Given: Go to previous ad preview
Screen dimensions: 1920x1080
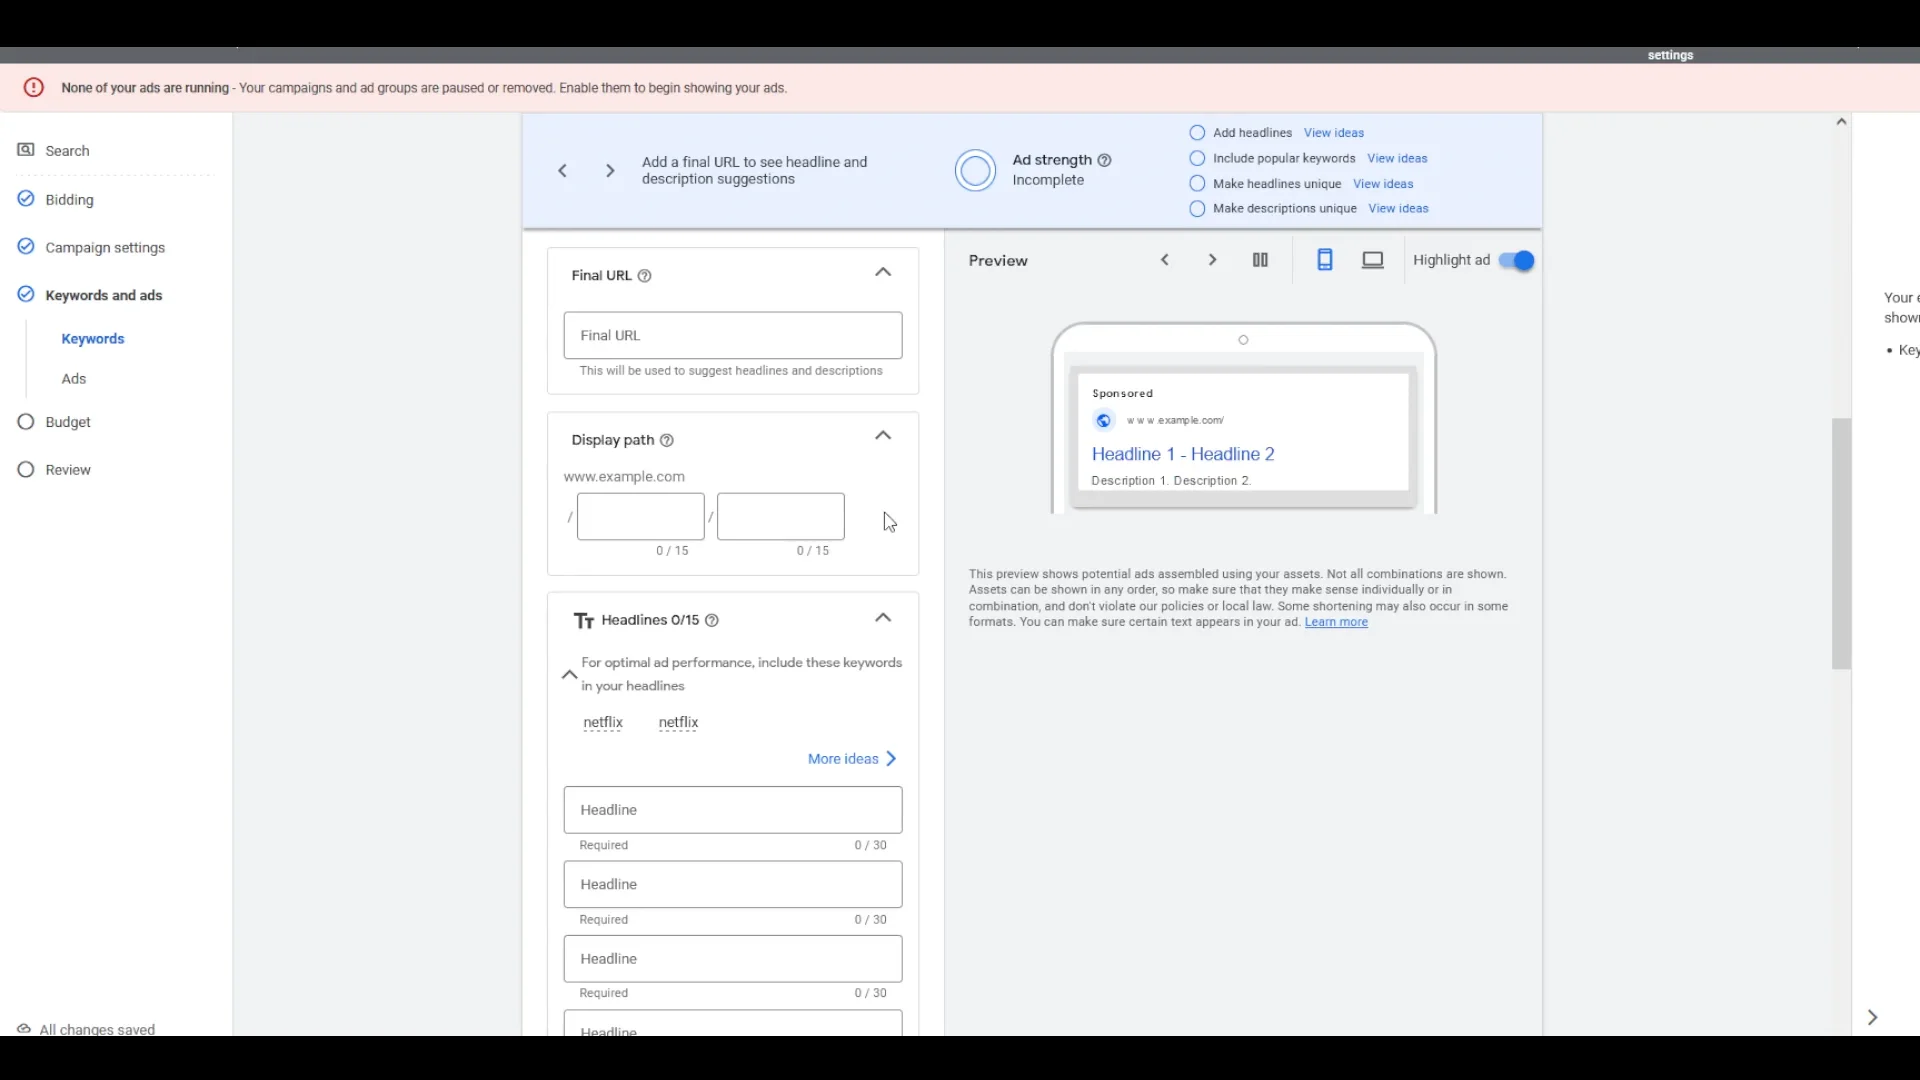Looking at the screenshot, I should (x=1165, y=260).
